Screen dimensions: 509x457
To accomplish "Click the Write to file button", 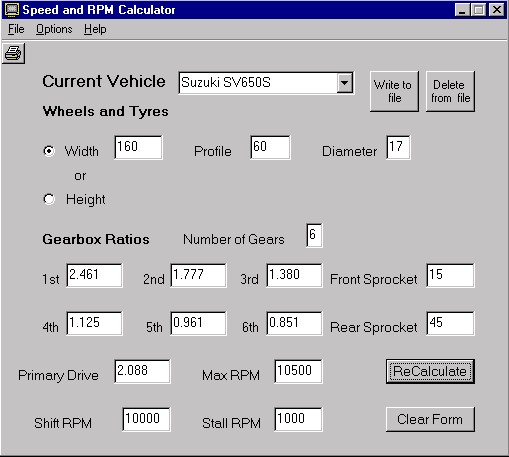I will coord(394,91).
